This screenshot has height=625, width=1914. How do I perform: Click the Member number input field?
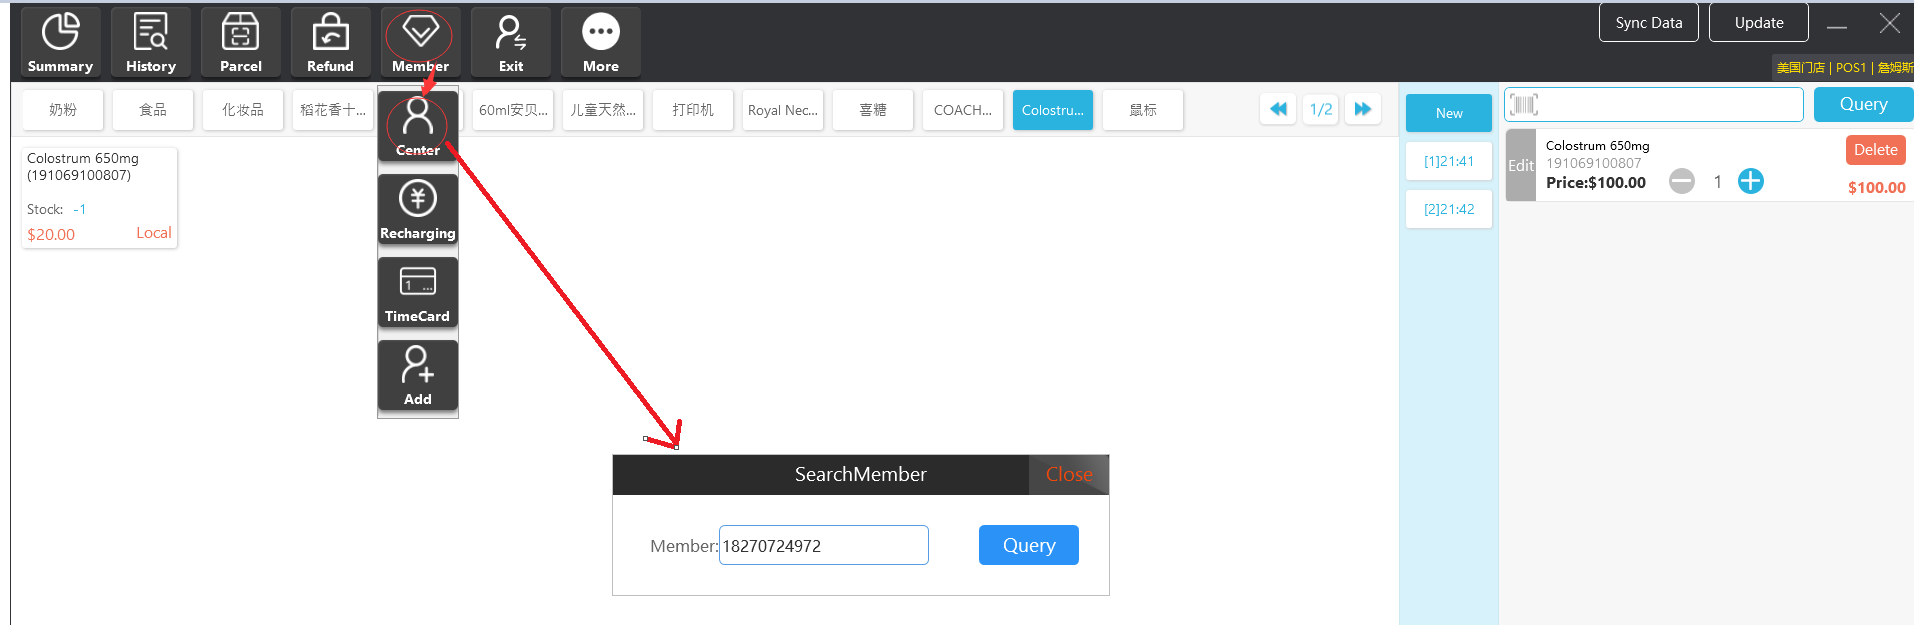[x=823, y=545]
